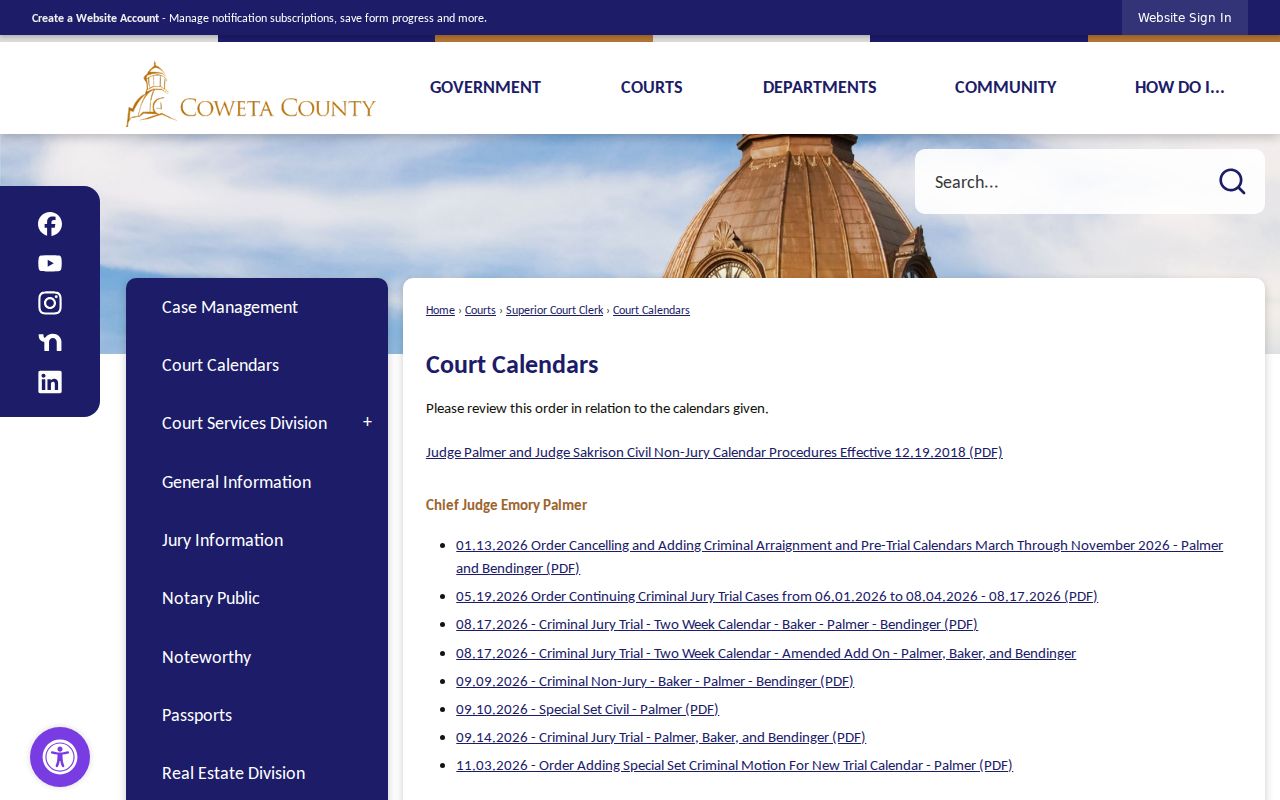Image resolution: width=1280 pixels, height=800 pixels.
Task: Open Civil Non-Jury Calendar Procedures PDF link
Action: click(x=714, y=452)
